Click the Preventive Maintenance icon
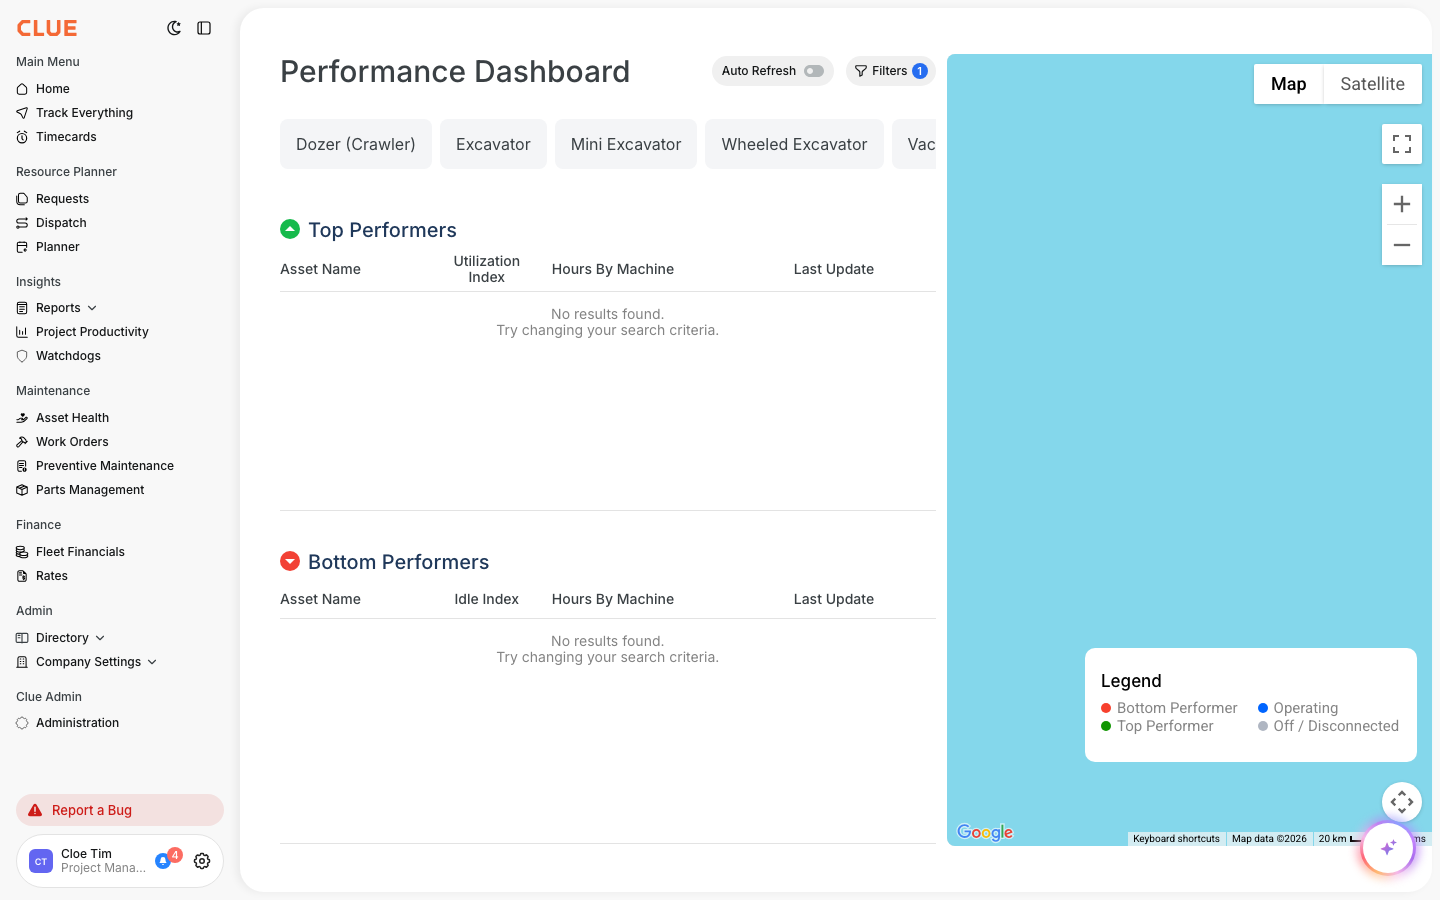 (22, 466)
